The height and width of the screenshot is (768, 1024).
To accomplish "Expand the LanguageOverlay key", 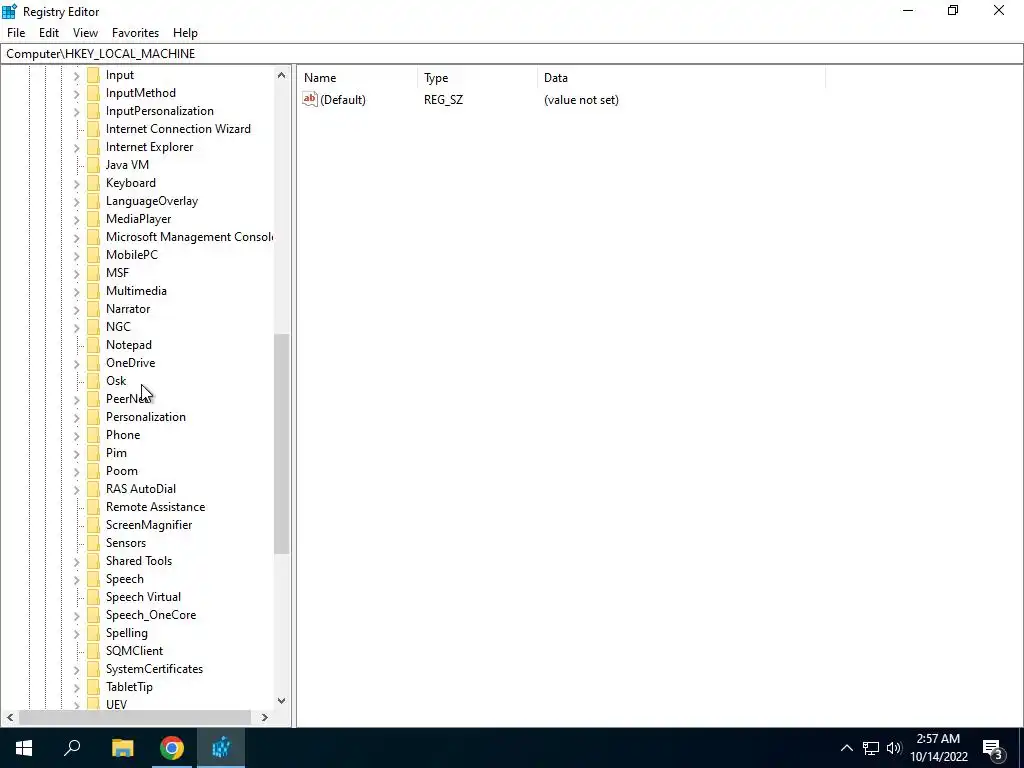I will point(76,202).
